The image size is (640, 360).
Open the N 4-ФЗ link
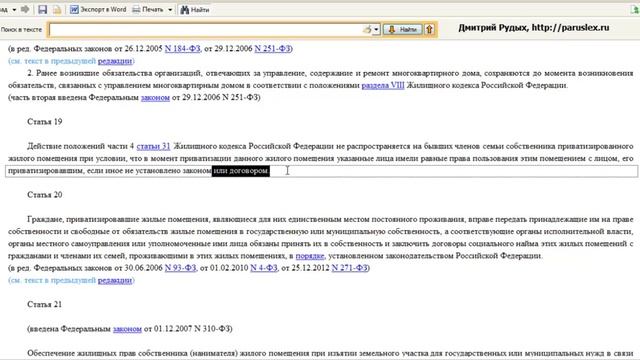[x=264, y=268]
